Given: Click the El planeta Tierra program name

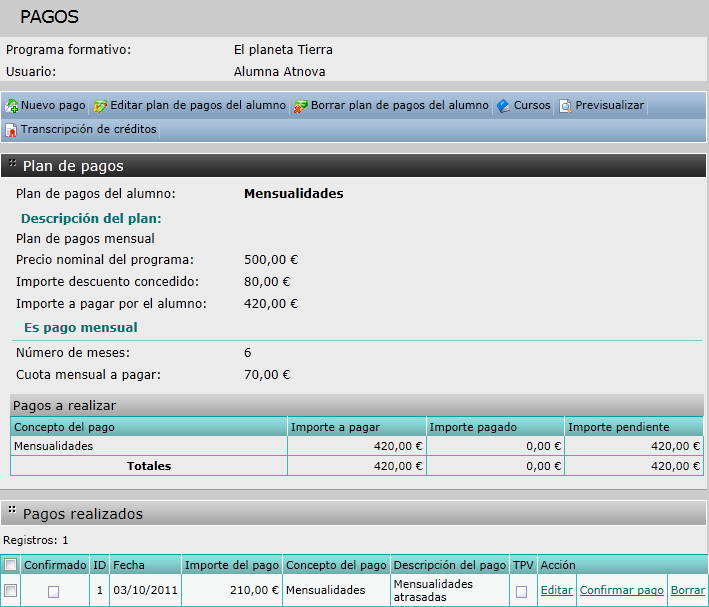Looking at the screenshot, I should point(283,49).
